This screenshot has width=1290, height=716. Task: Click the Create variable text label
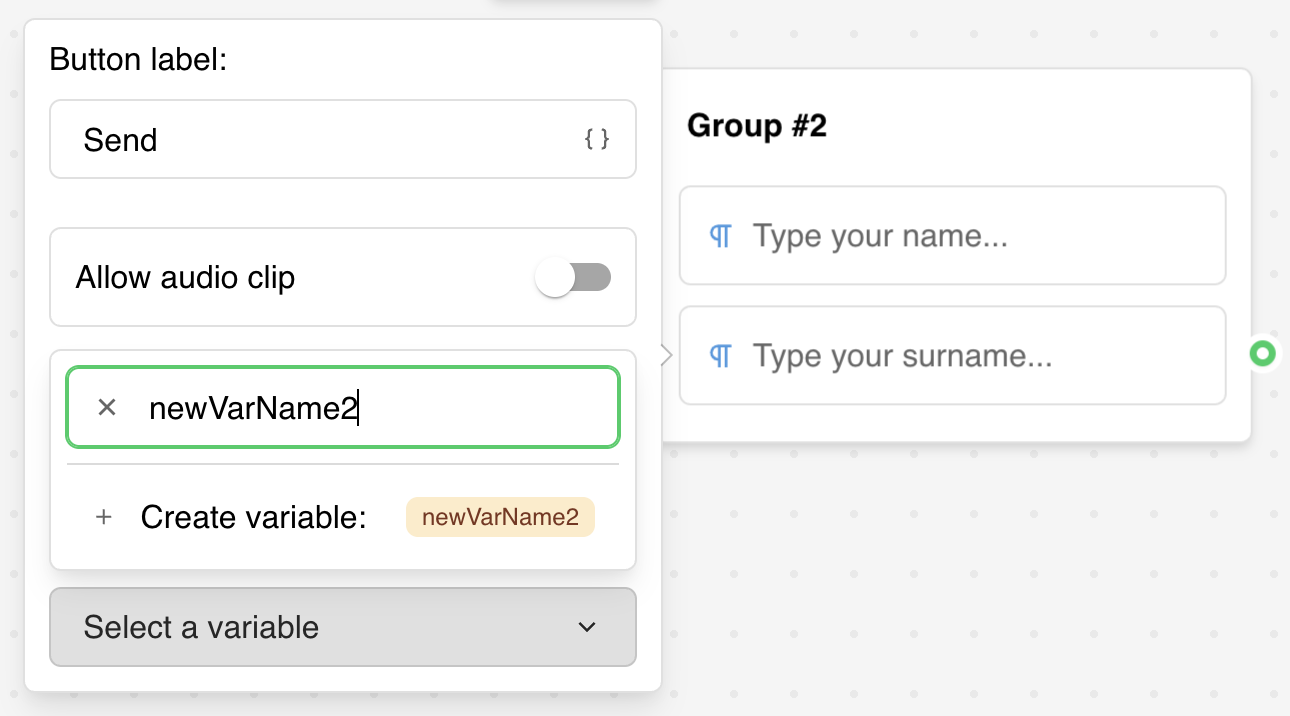pyautogui.click(x=254, y=517)
